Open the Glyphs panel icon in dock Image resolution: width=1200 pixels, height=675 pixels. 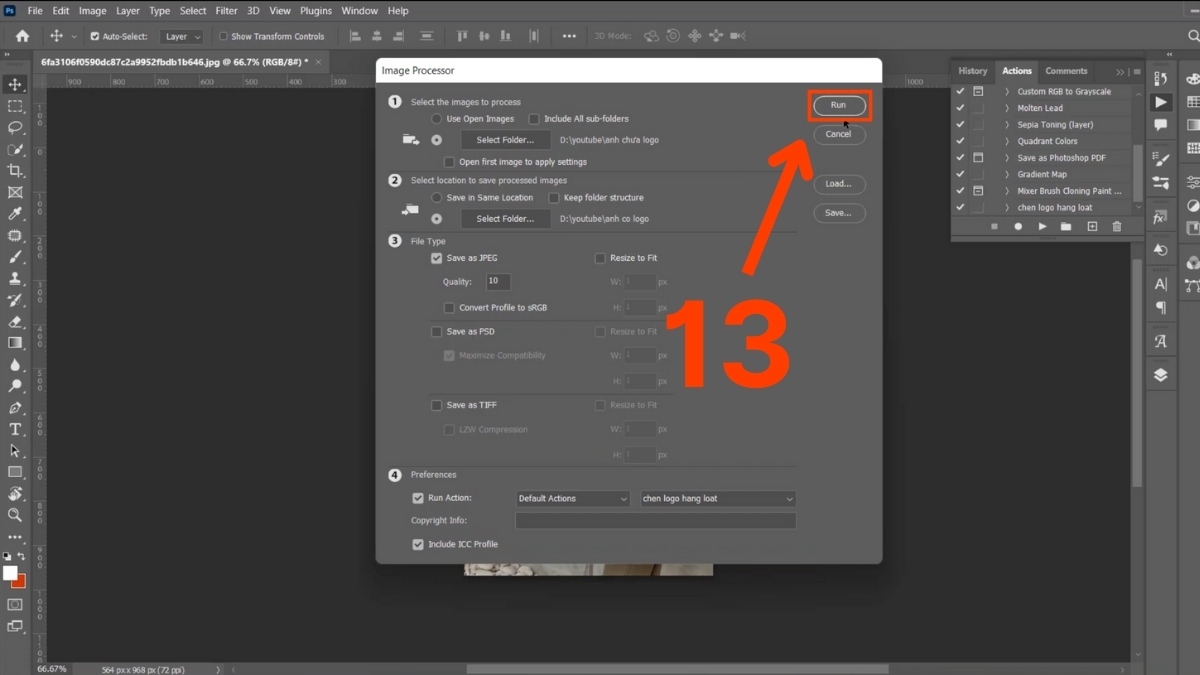(1161, 341)
